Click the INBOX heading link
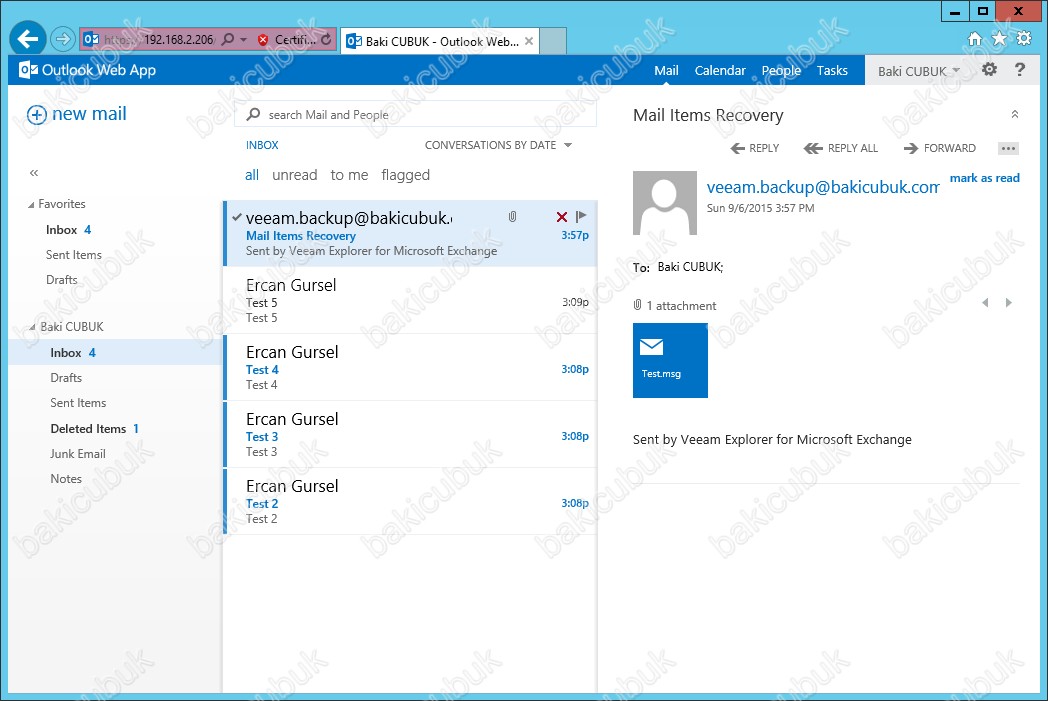1048x701 pixels. pyautogui.click(x=262, y=145)
